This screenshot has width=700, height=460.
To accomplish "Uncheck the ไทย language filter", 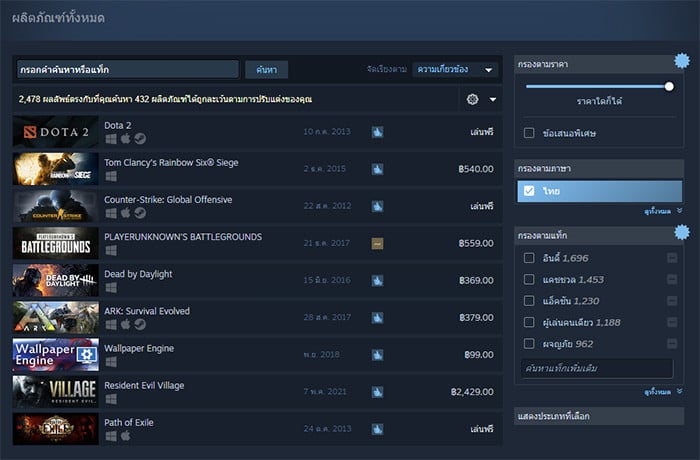I will [x=529, y=191].
